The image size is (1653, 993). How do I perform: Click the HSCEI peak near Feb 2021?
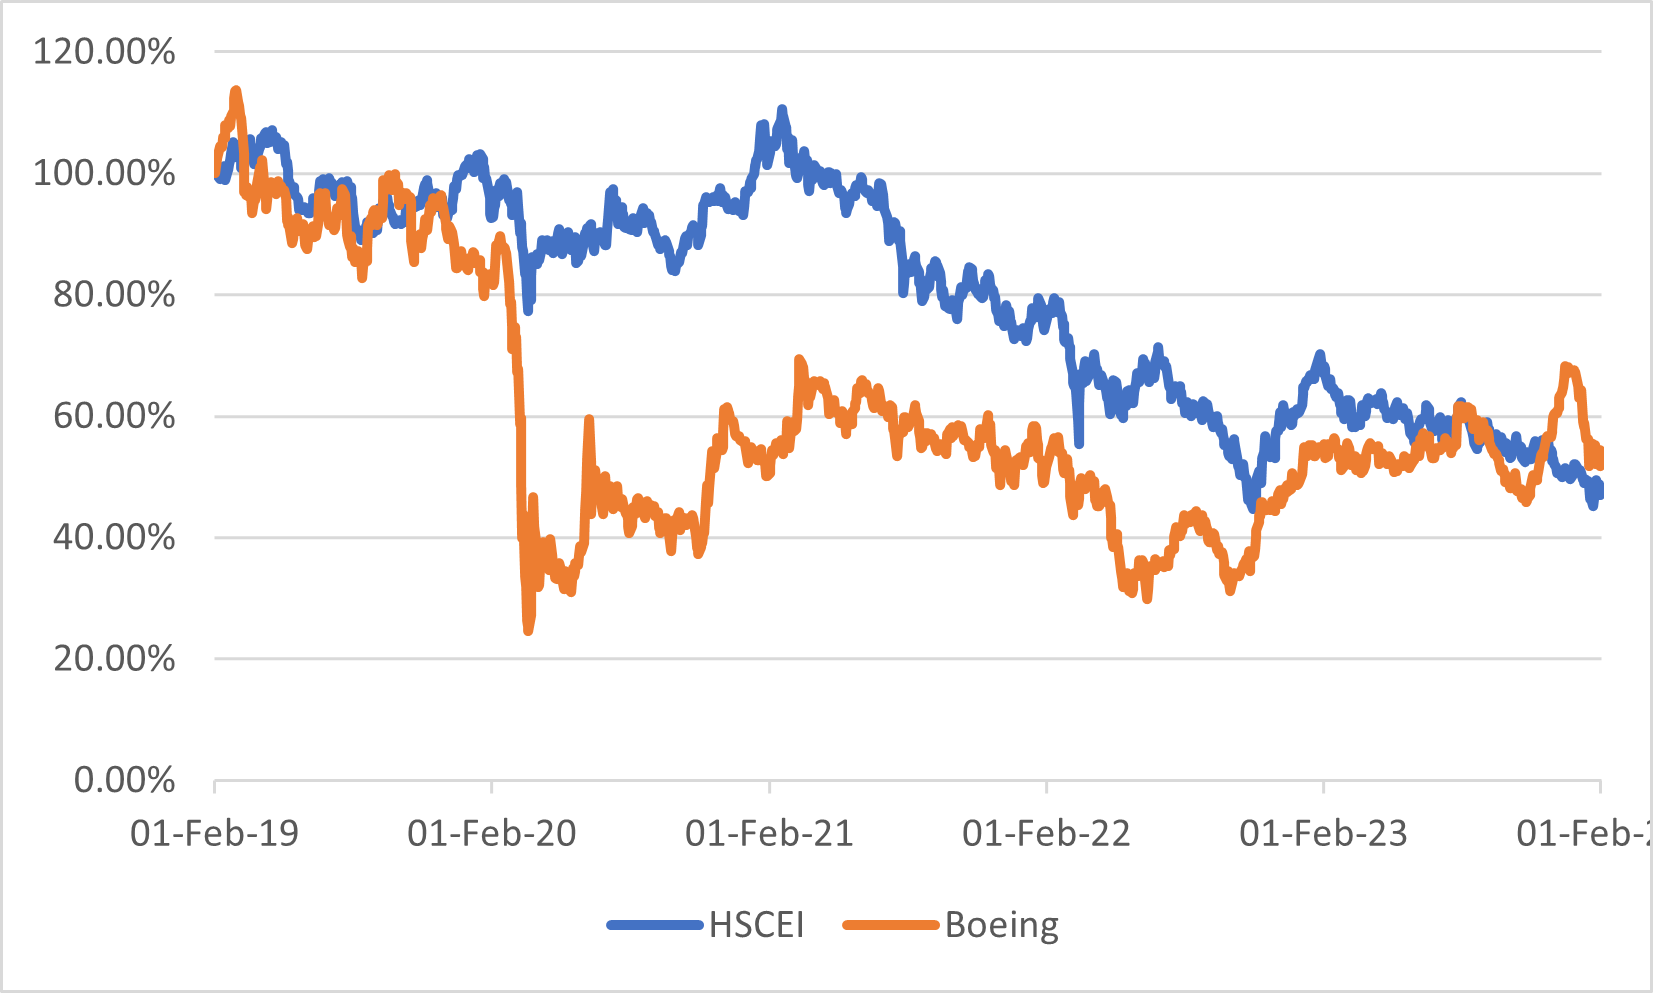point(782,109)
